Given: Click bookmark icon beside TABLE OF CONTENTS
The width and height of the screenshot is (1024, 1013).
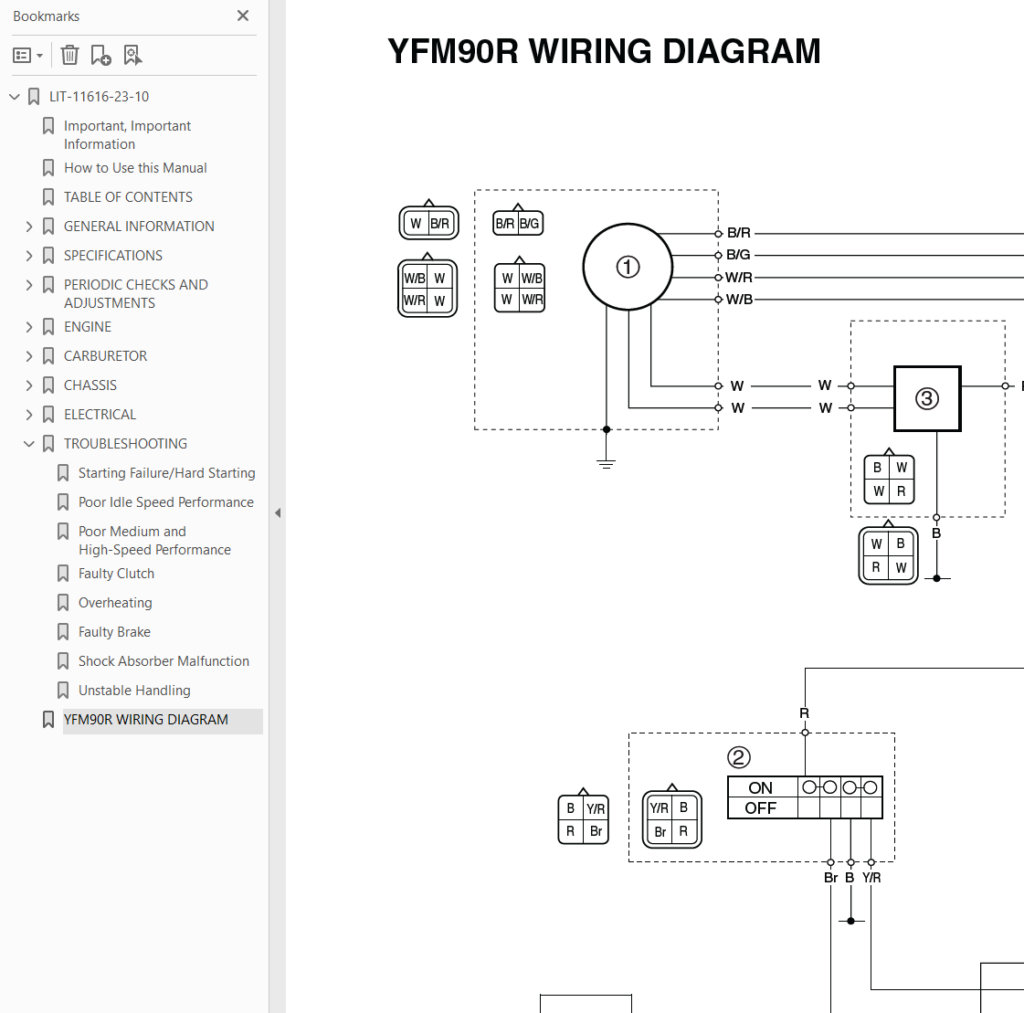Looking at the screenshot, I should click(48, 197).
